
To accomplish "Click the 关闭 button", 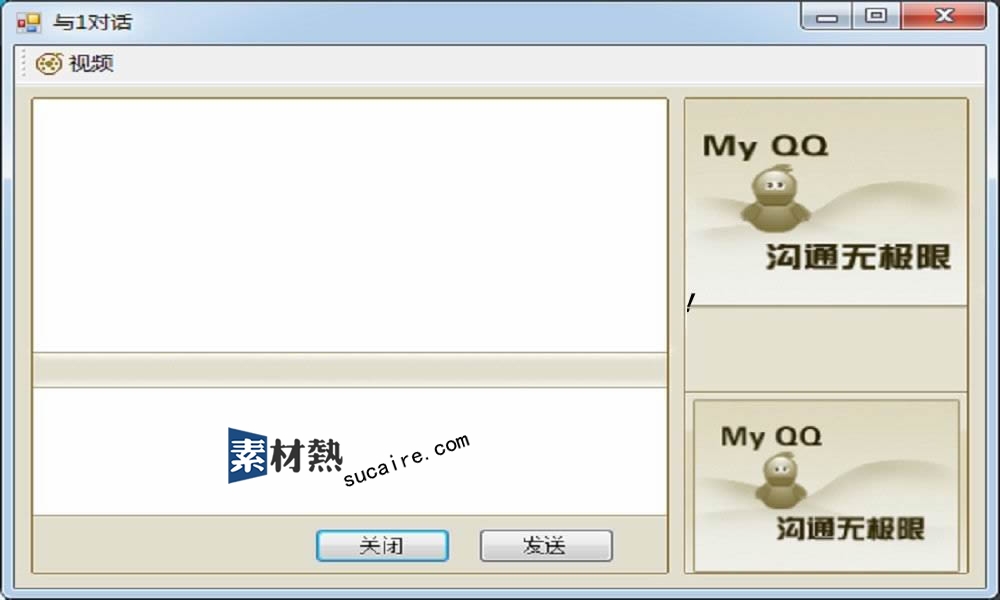I will (x=382, y=546).
